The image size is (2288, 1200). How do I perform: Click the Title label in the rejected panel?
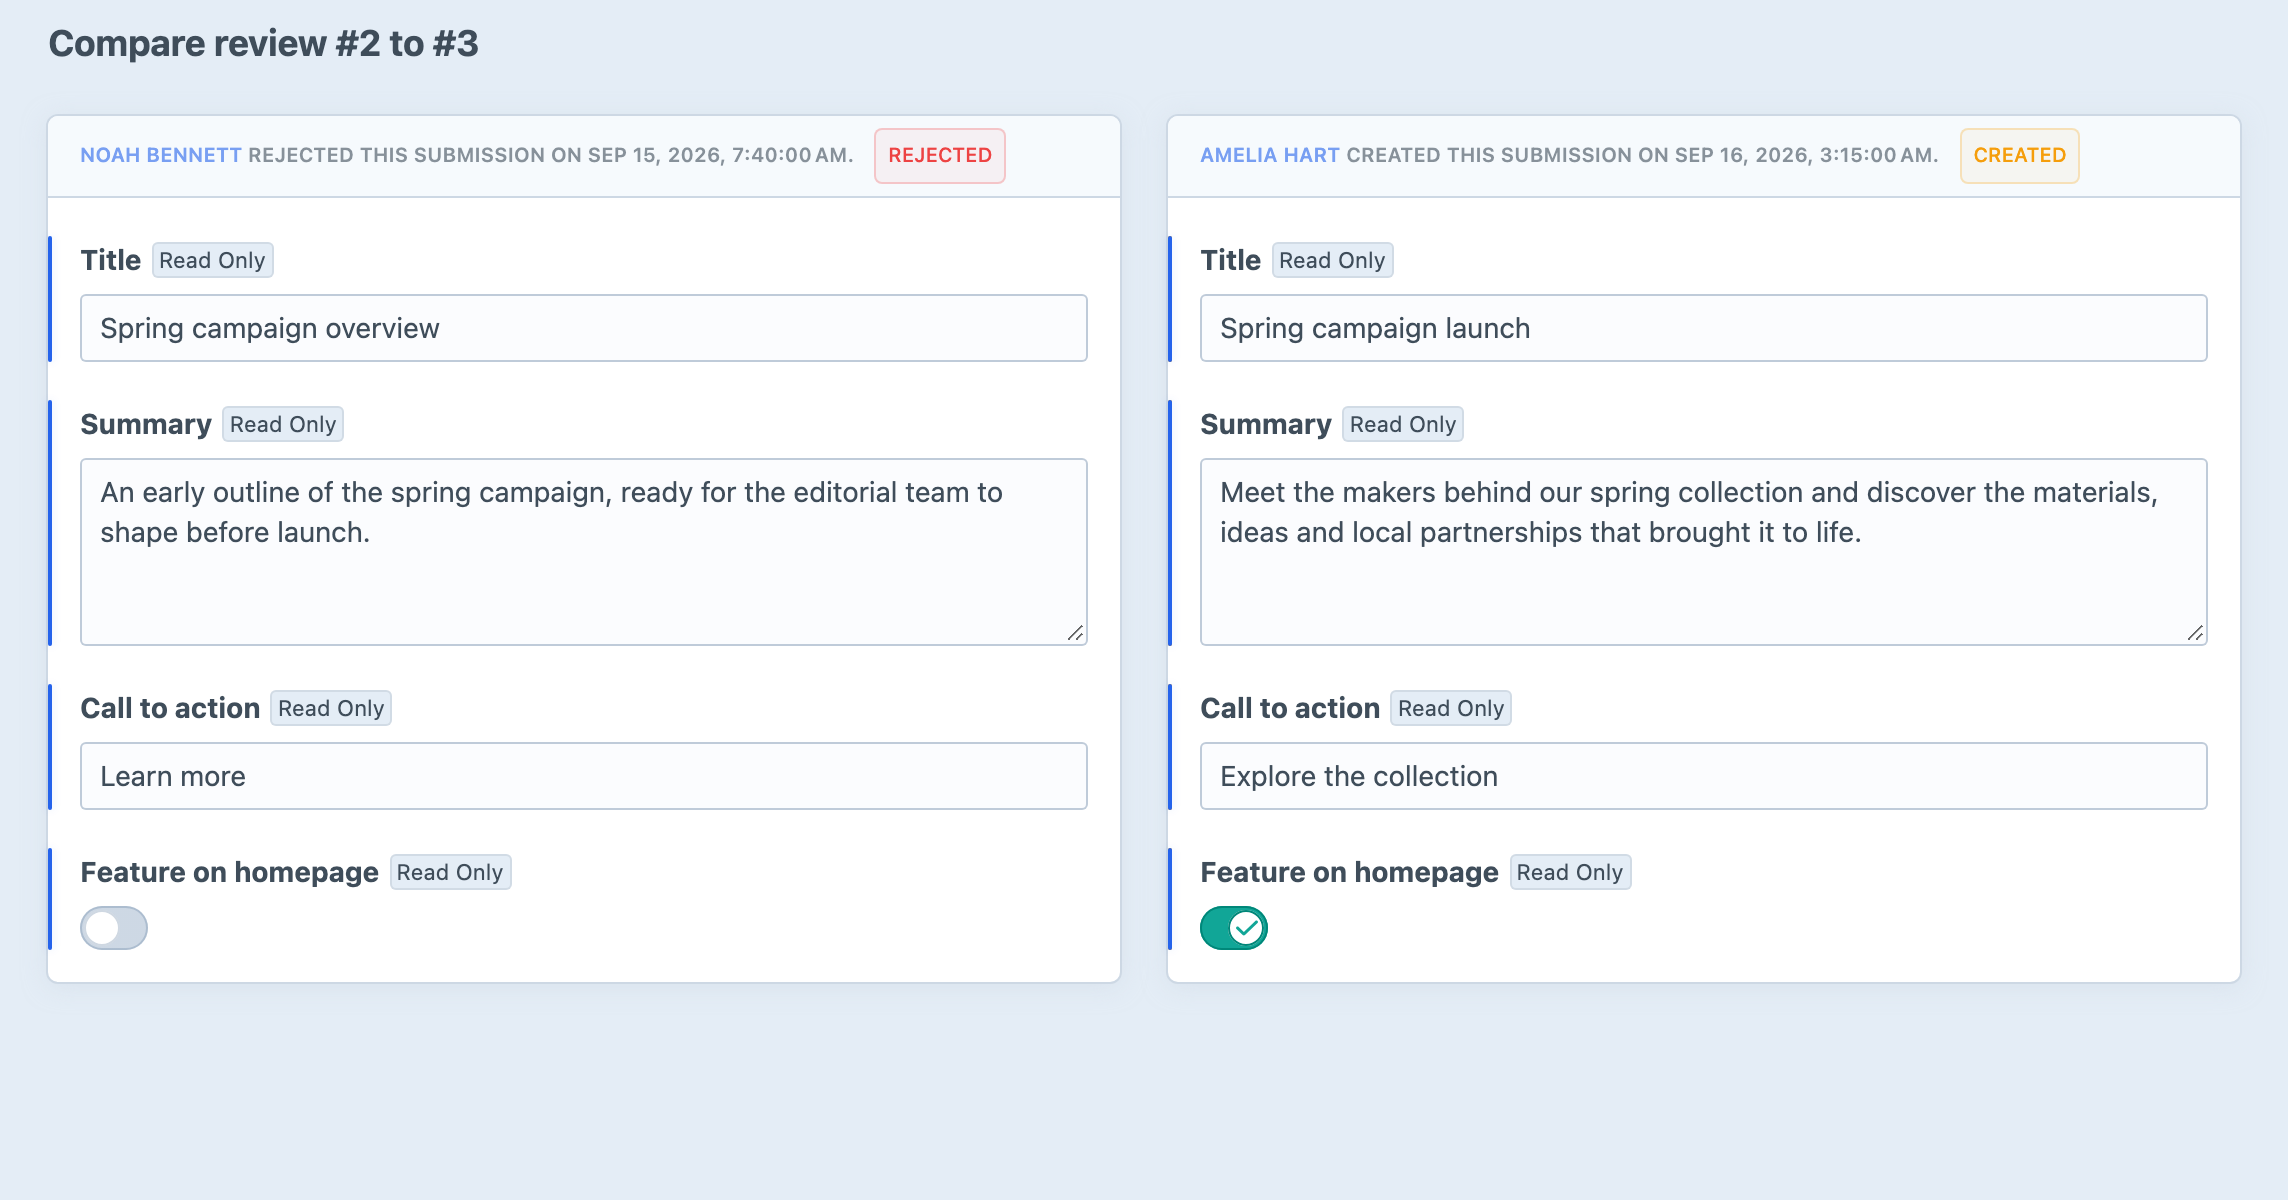click(x=111, y=260)
